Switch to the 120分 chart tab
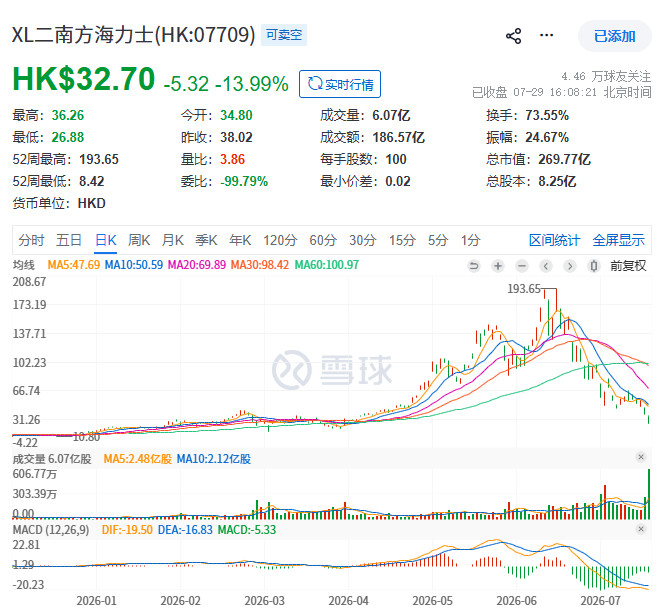The image size is (662, 614). [x=280, y=240]
